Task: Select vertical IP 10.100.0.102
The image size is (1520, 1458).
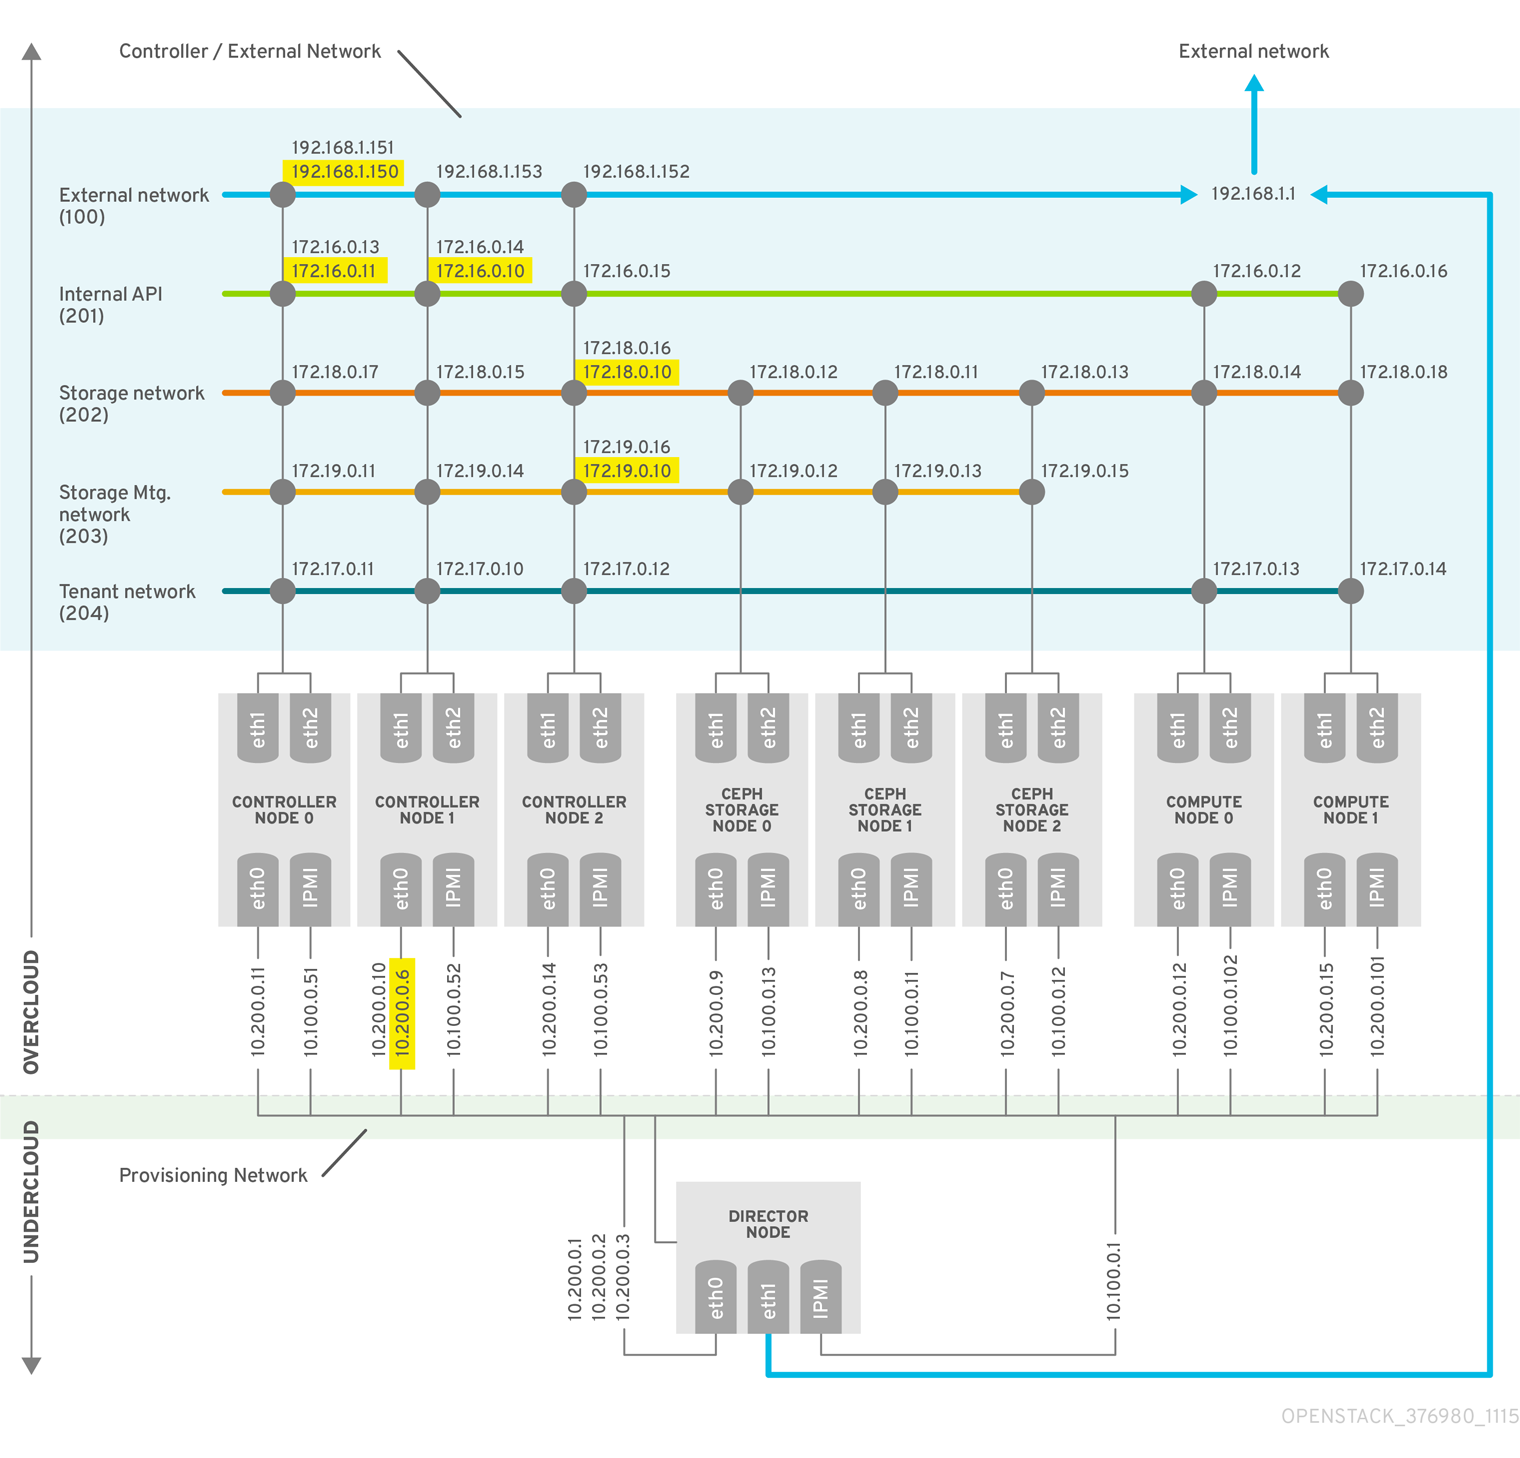Action: [1230, 1005]
